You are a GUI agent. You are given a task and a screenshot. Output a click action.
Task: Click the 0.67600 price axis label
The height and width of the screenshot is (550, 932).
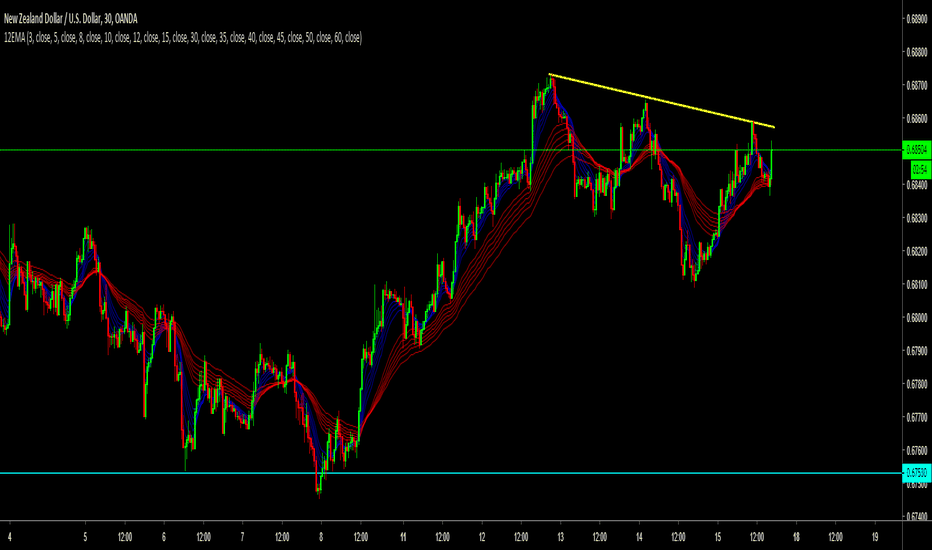click(917, 451)
